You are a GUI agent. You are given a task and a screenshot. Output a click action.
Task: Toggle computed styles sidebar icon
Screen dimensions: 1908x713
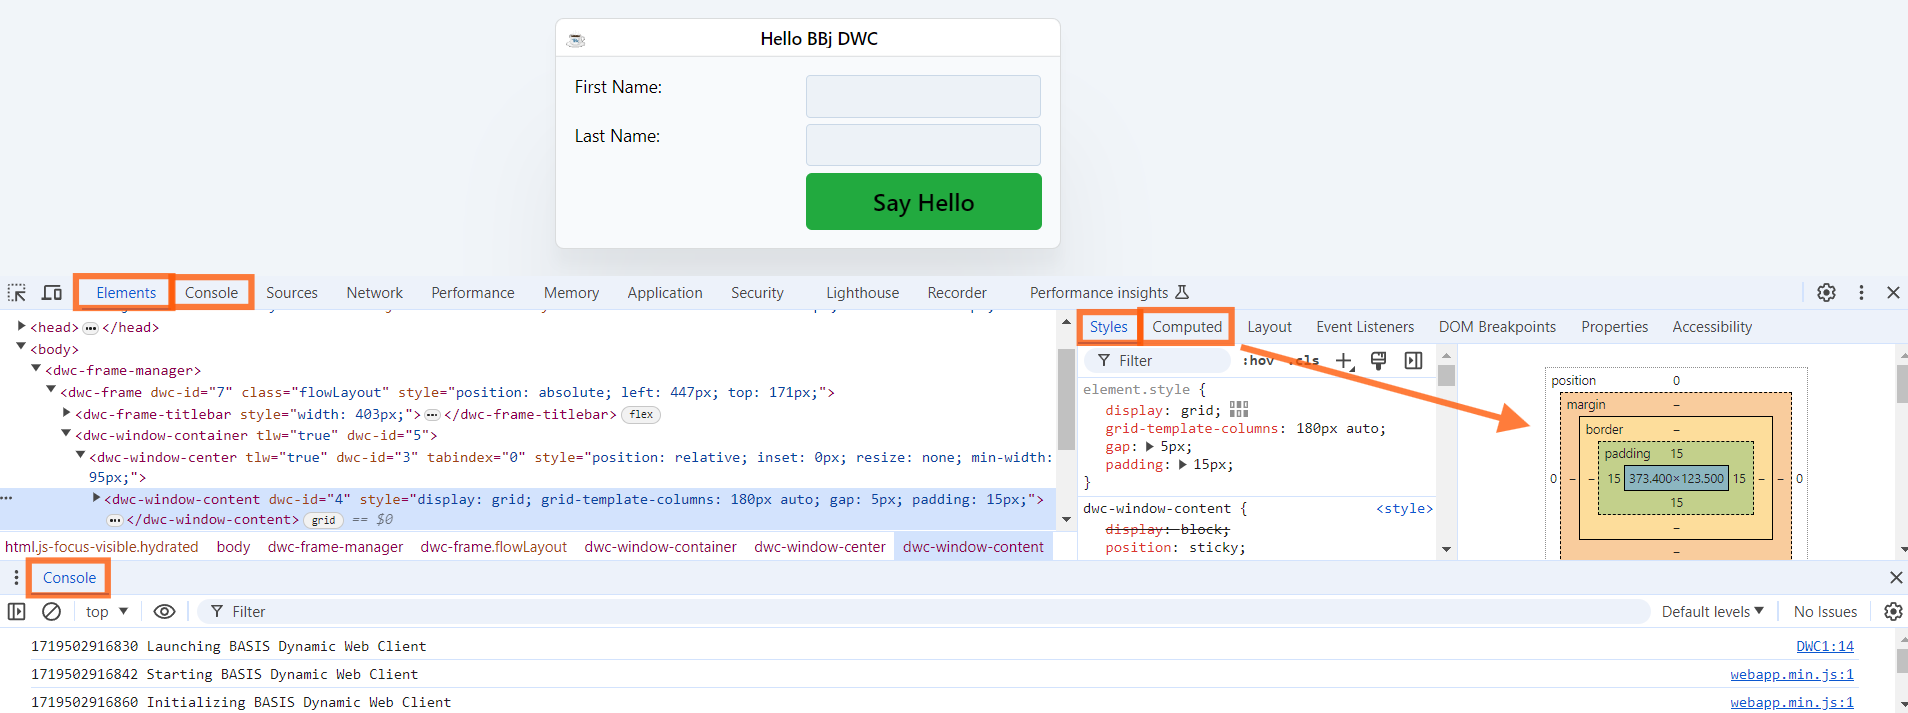point(1413,360)
